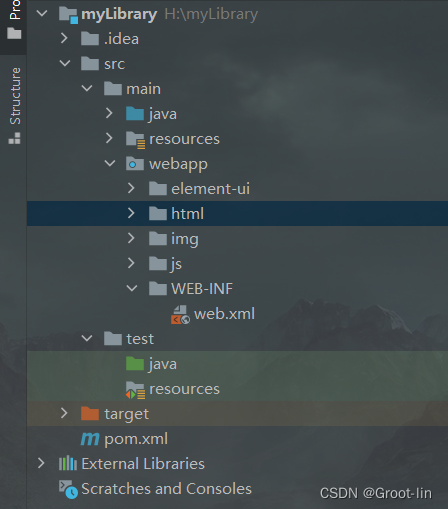Viewport: 448px width, 509px height.
Task: Open the Project tool window tab
Action: [x=13, y=27]
